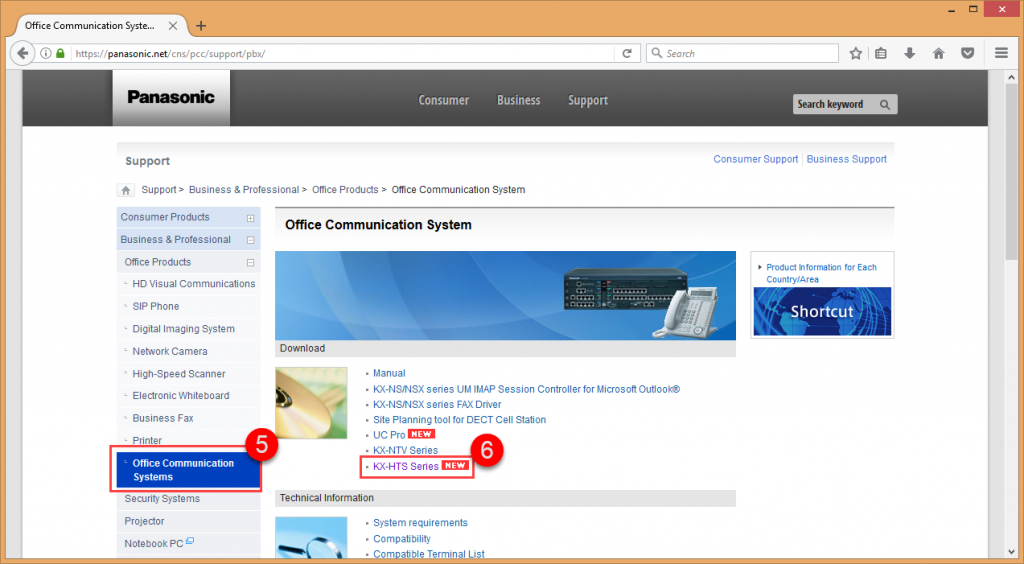Open the bookmarks list icon
Screen dimensions: 1024x564
[x=881, y=54]
